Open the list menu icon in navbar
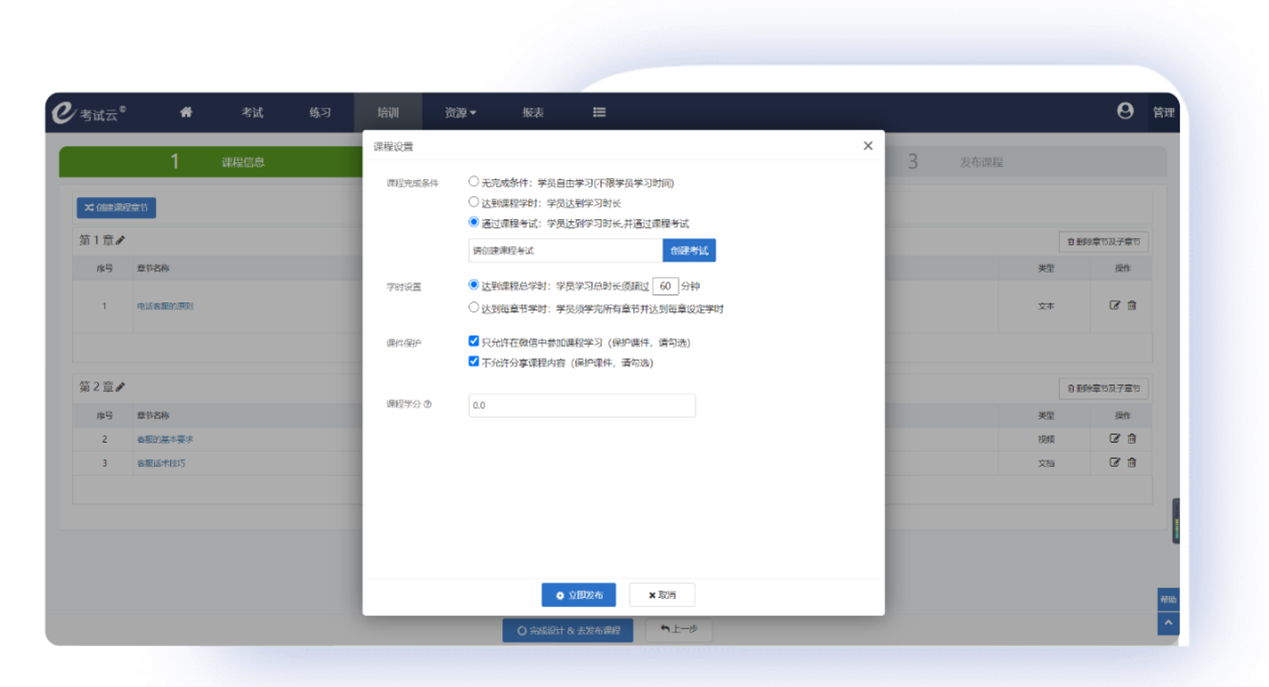 (x=599, y=112)
